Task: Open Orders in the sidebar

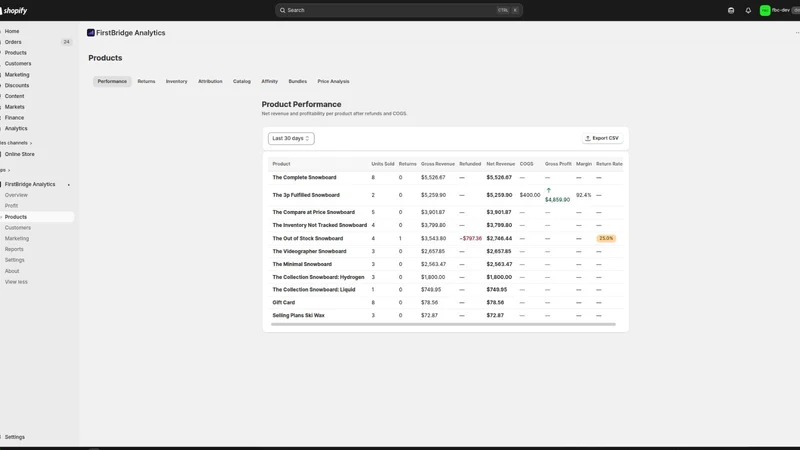Action: pos(13,42)
